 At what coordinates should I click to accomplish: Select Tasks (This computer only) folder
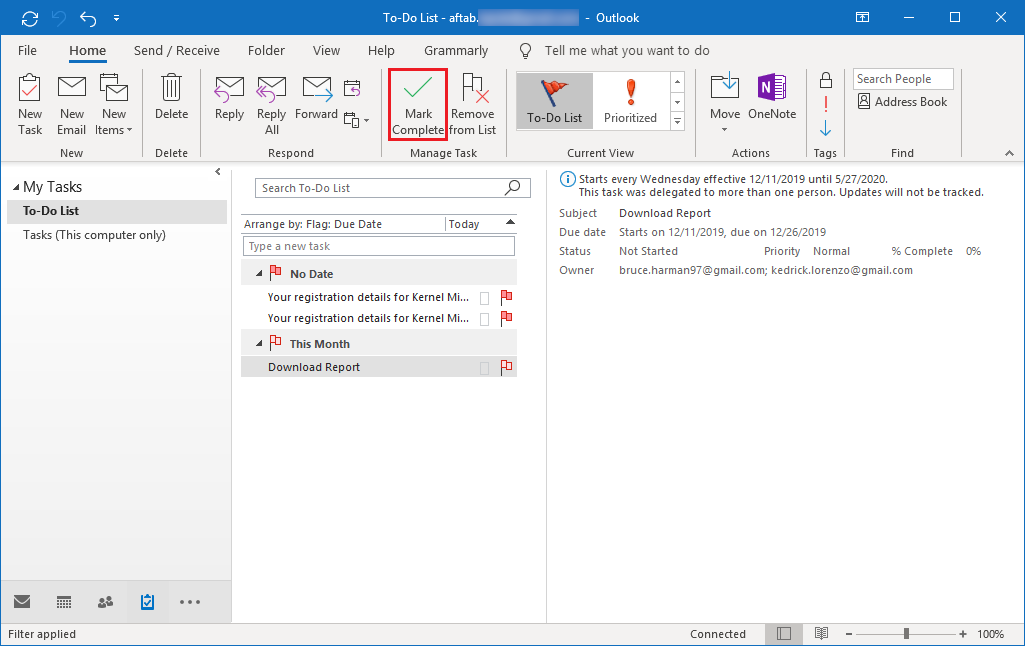coord(117,235)
